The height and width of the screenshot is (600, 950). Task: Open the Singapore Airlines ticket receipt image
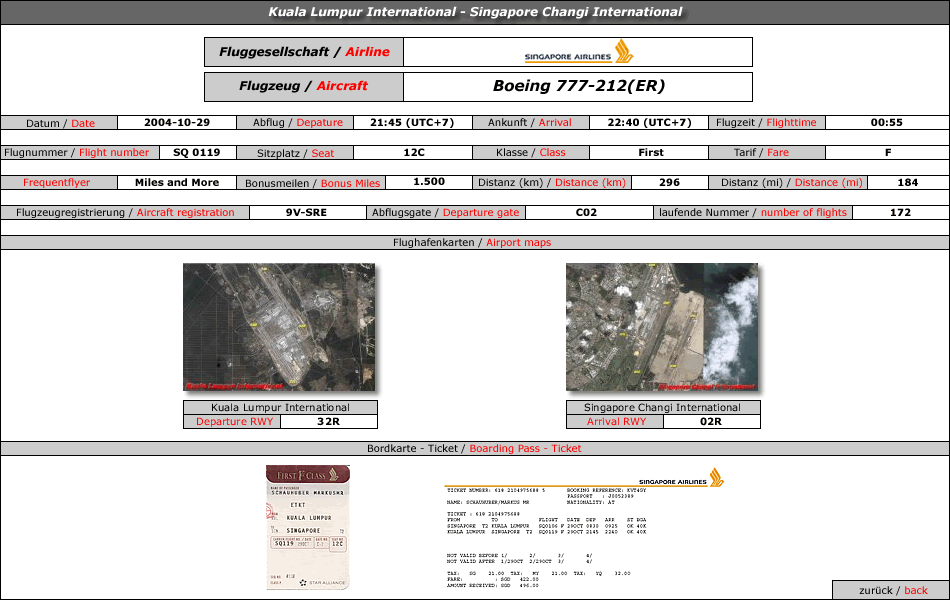[585, 528]
